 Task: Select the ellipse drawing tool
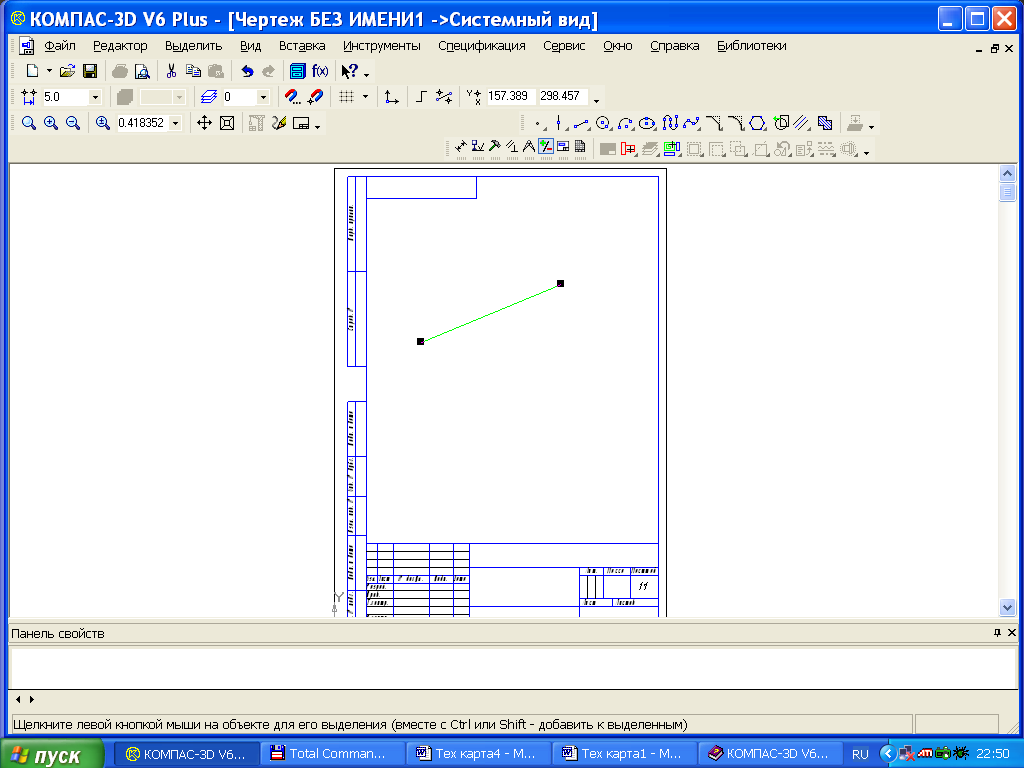point(647,123)
